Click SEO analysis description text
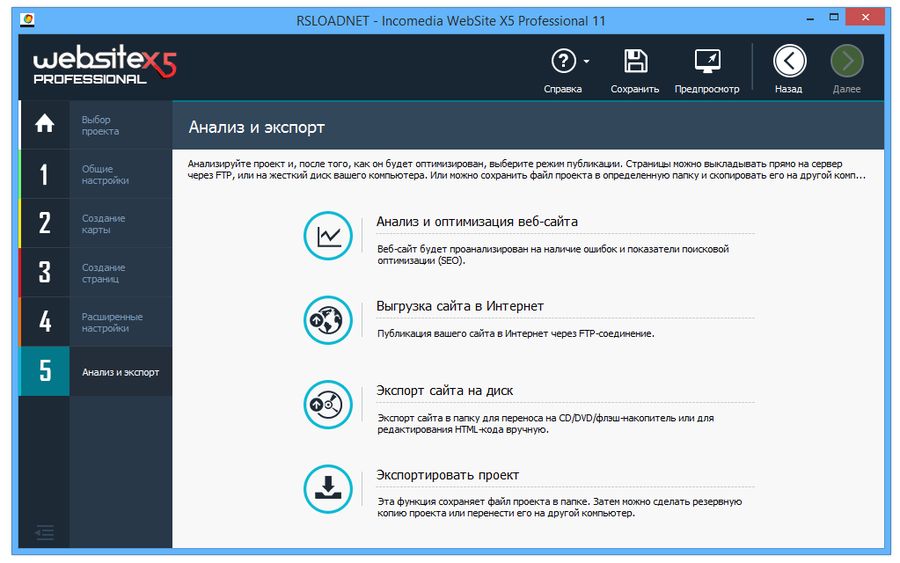 (x=553, y=255)
